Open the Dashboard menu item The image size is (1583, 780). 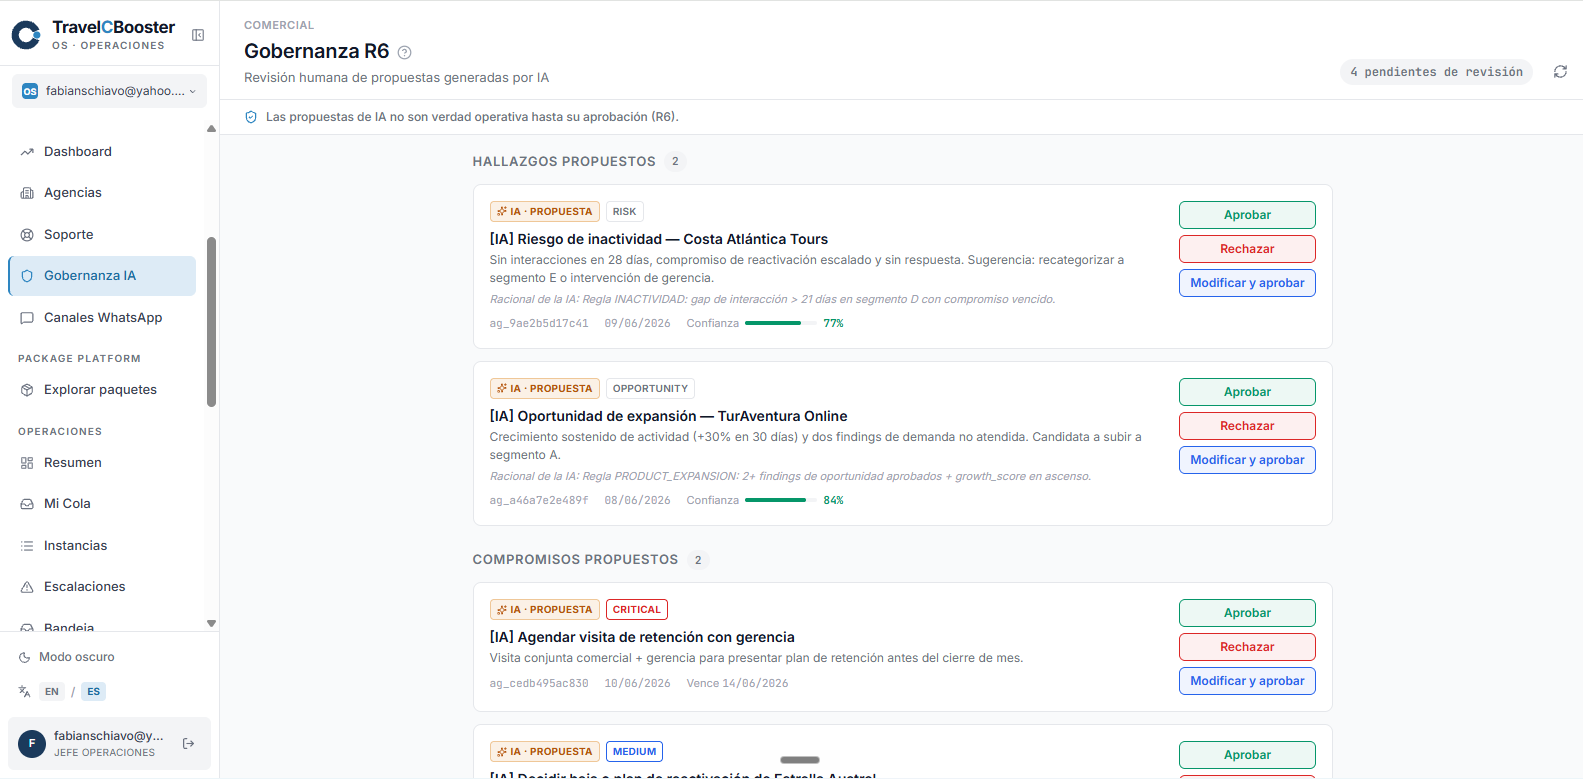pos(102,152)
